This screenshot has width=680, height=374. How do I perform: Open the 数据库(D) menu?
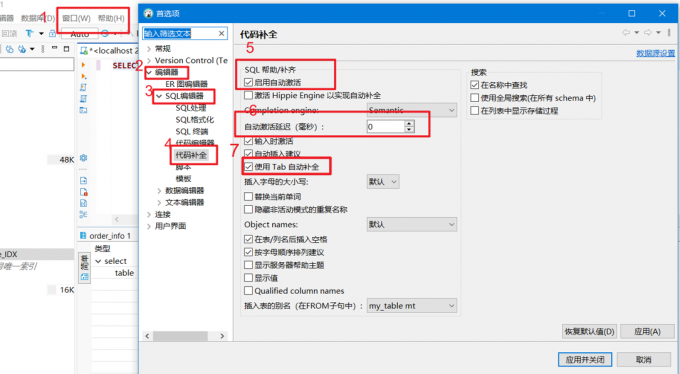pos(38,18)
